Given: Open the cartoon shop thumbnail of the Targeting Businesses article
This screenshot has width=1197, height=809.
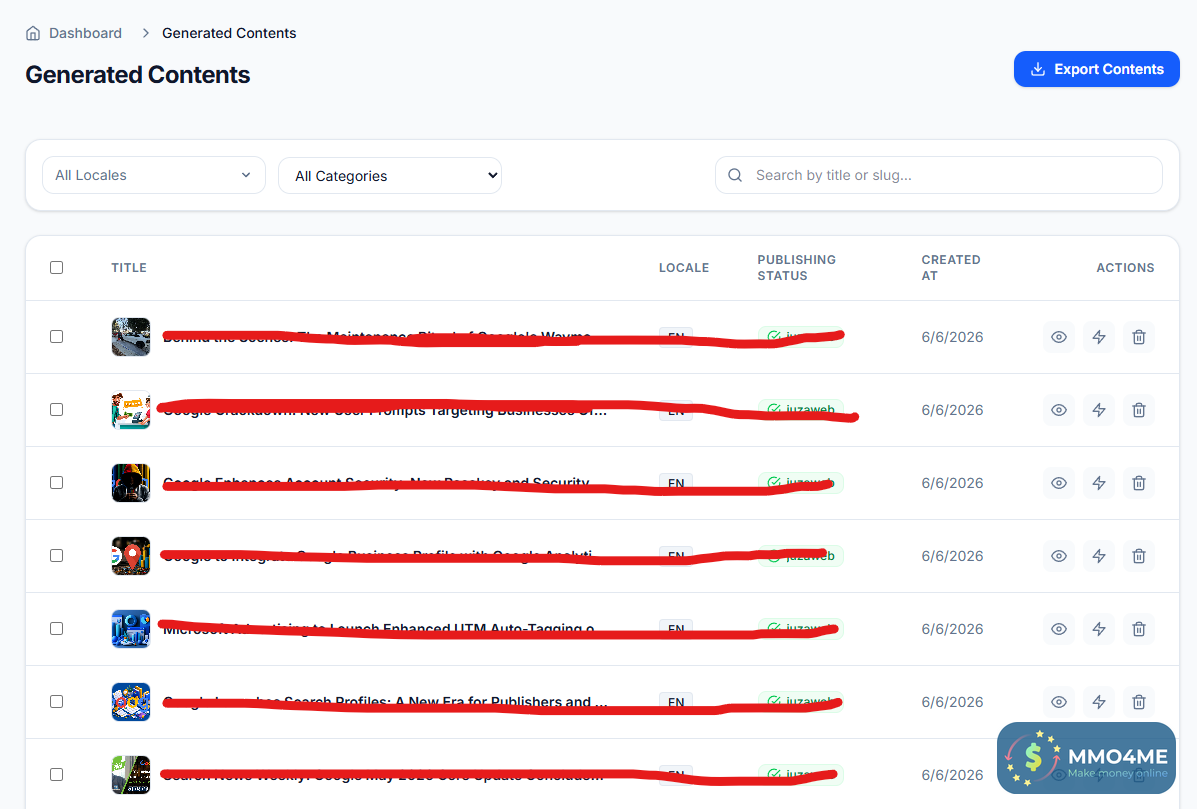Looking at the screenshot, I should pyautogui.click(x=131, y=410).
